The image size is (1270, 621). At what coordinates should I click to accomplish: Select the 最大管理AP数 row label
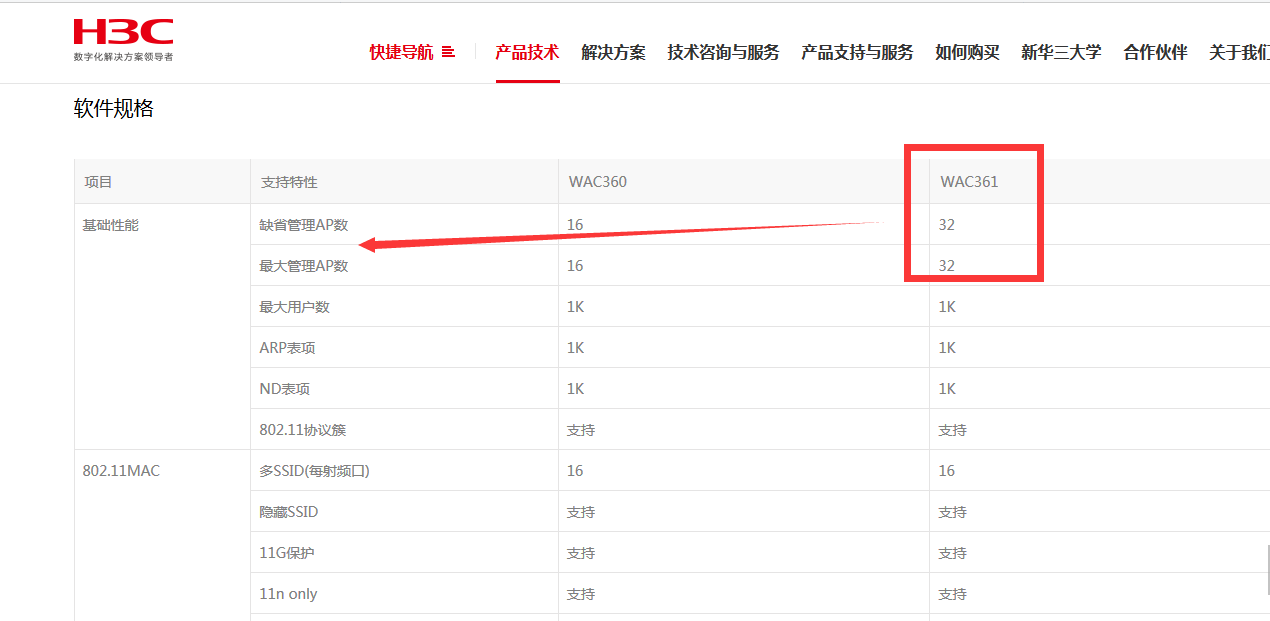tap(304, 266)
